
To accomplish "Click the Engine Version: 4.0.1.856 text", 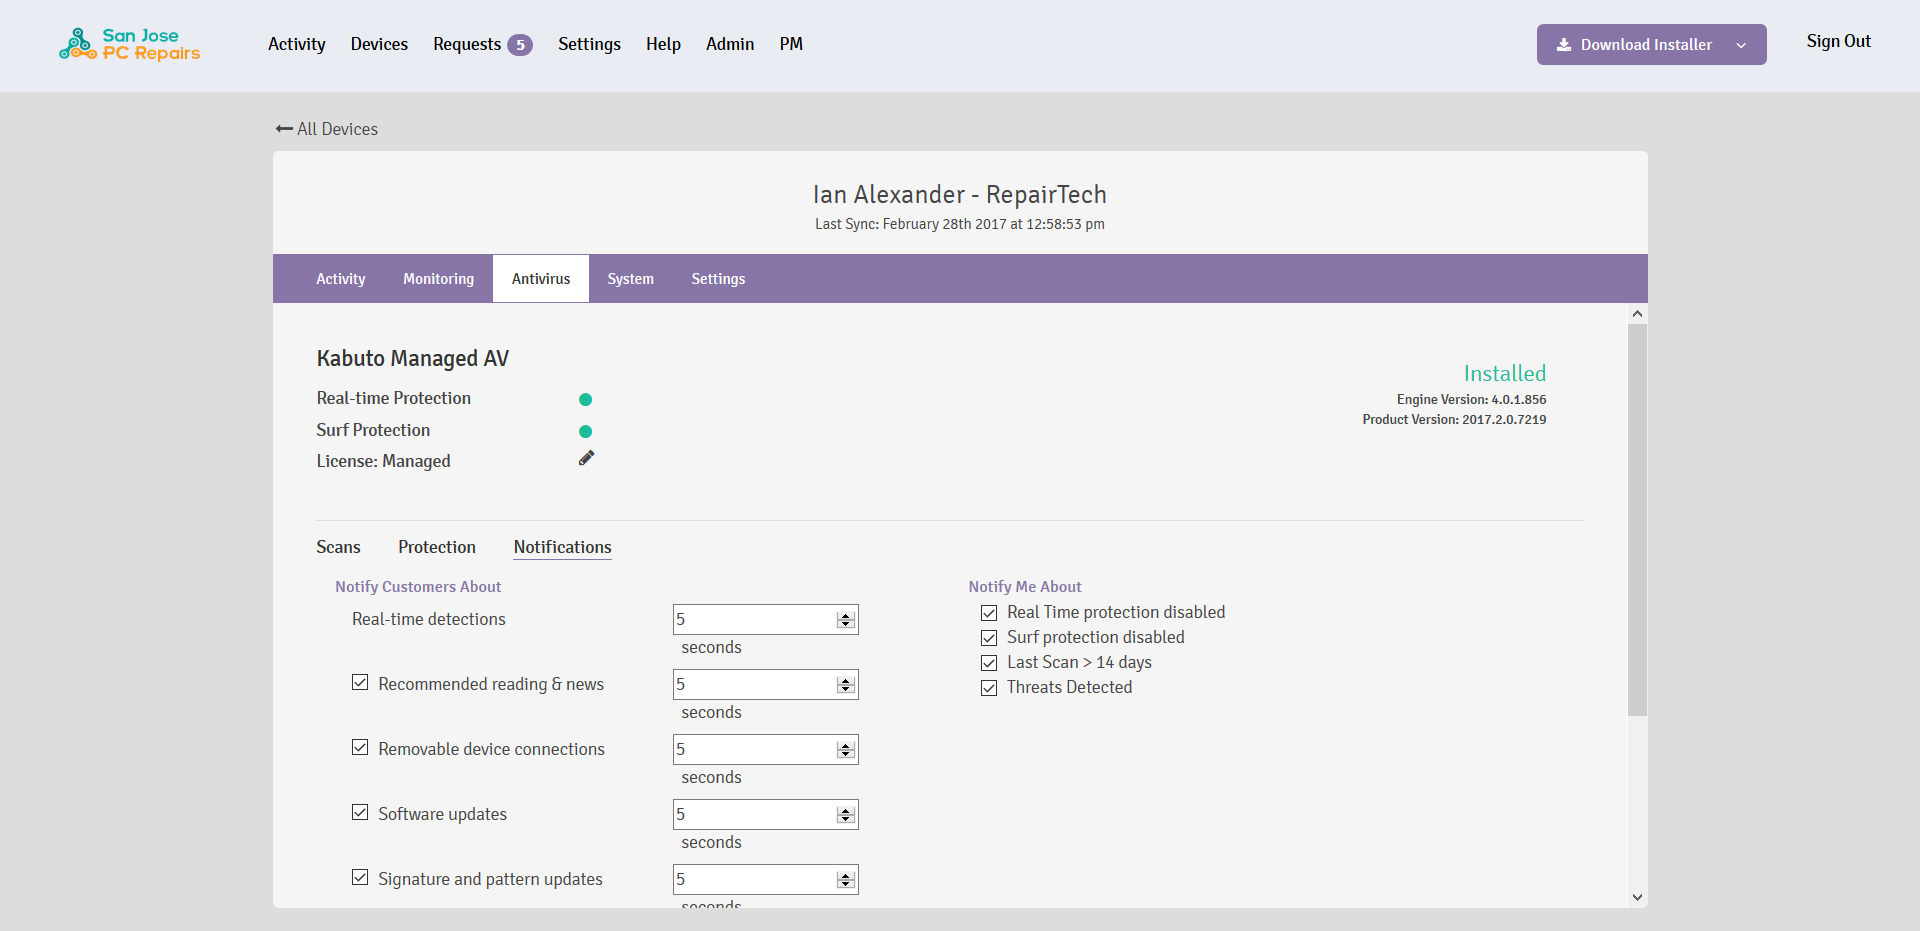I will [x=1471, y=399].
